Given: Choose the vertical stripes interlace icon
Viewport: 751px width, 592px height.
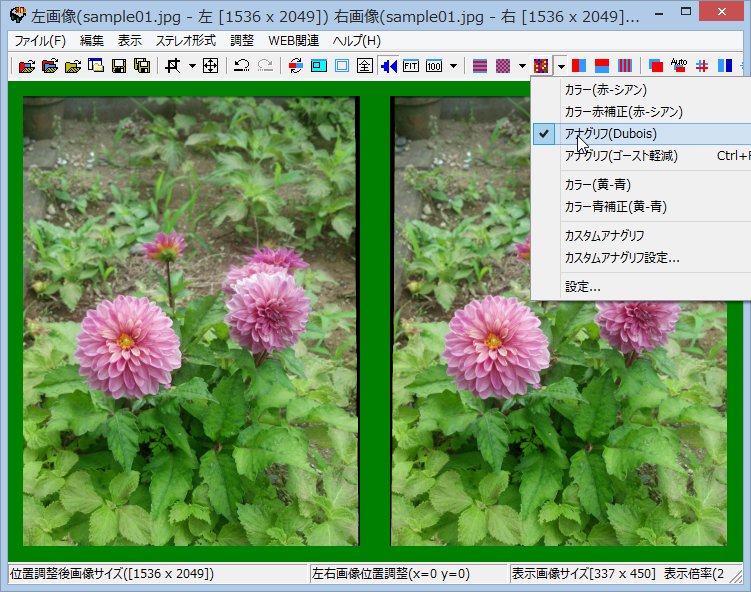Looking at the screenshot, I should click(x=625, y=66).
